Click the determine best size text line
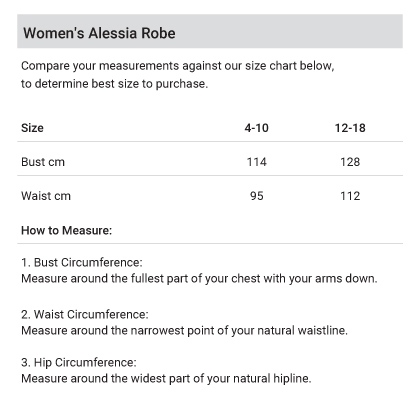420x402 pixels. pyautogui.click(x=114, y=84)
